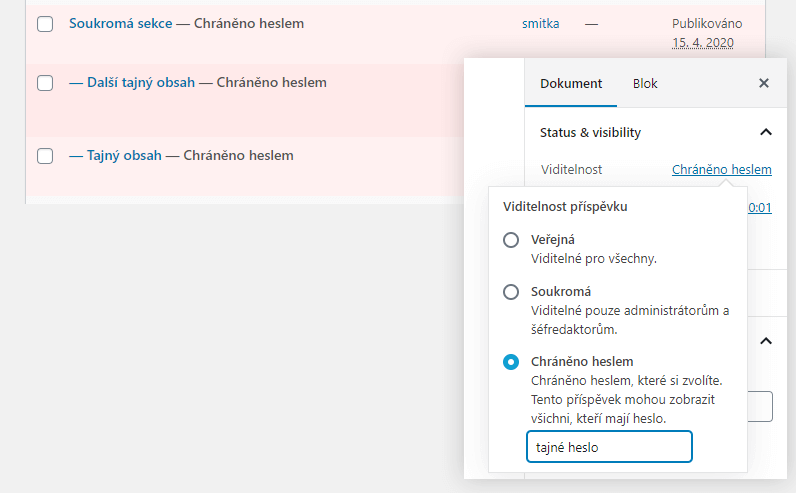This screenshot has height=493, width=796.
Task: Open the Dokument tab
Action: (571, 83)
